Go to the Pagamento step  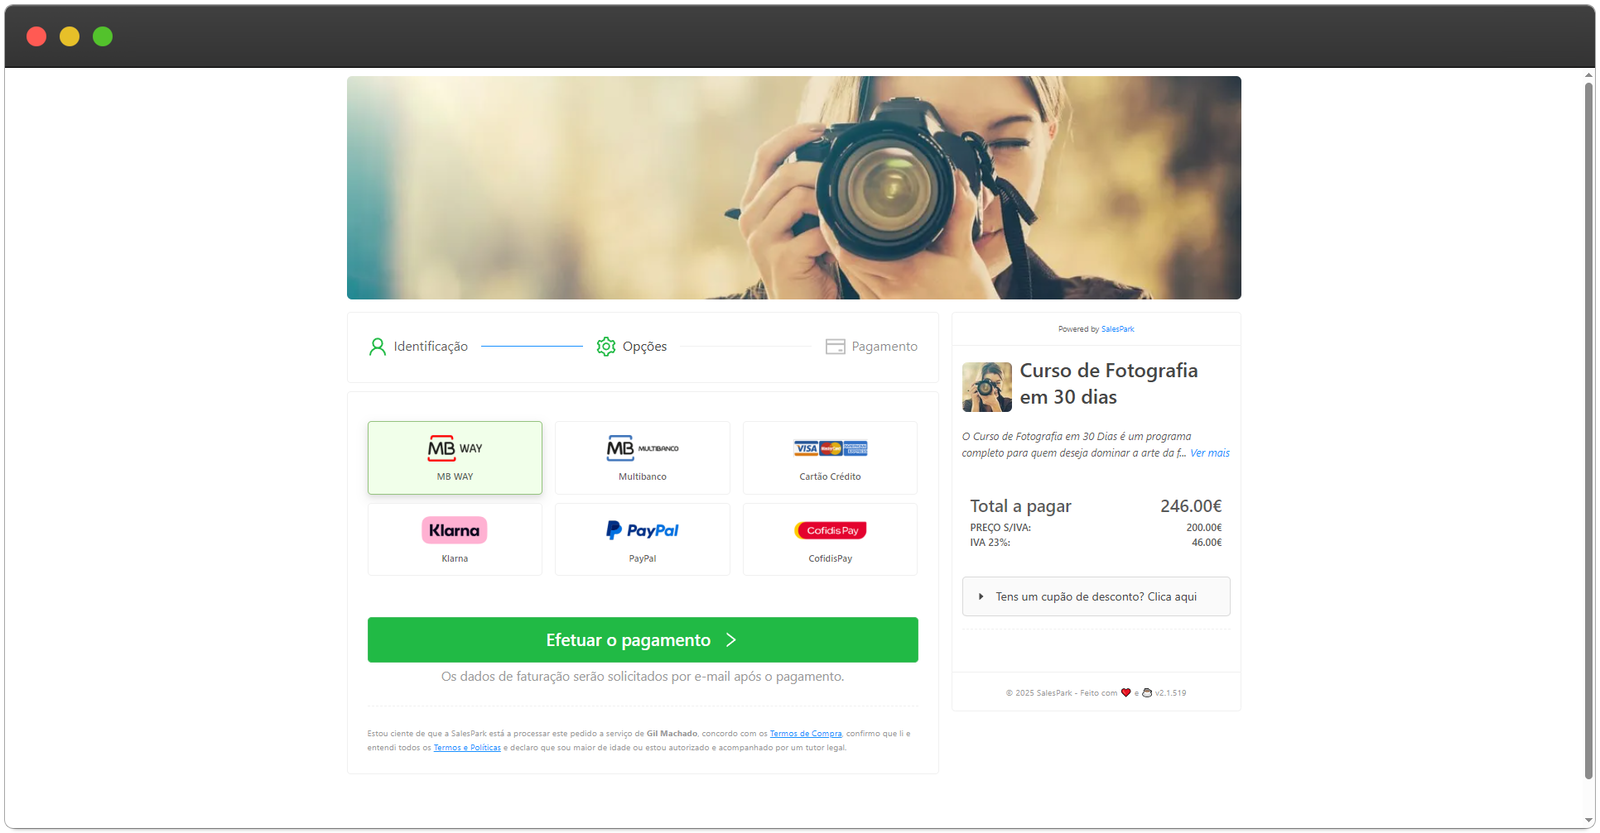(884, 347)
